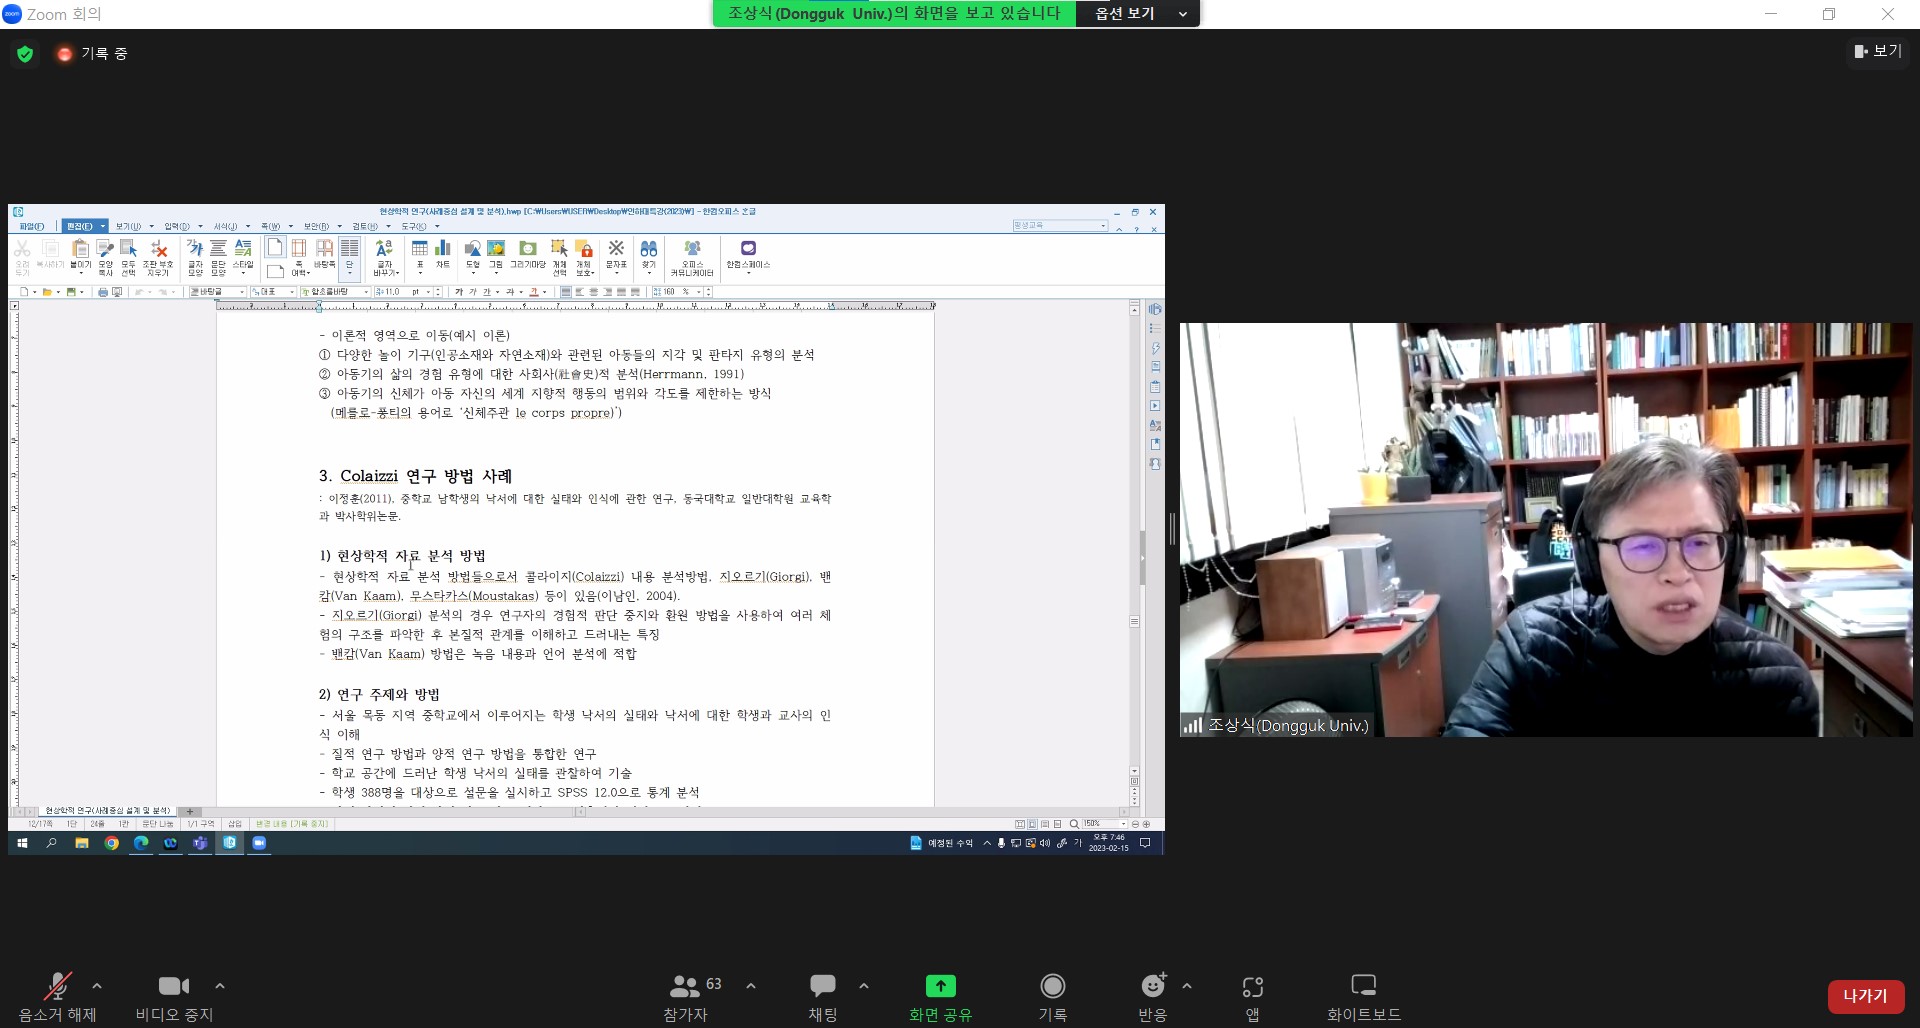Add a new document tab with plus
This screenshot has height=1028, width=1920.
click(x=190, y=811)
